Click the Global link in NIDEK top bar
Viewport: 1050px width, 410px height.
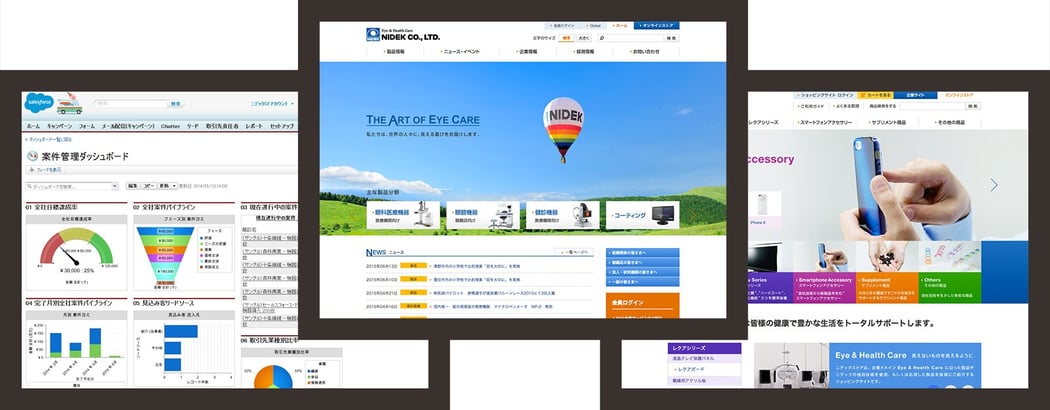point(595,25)
